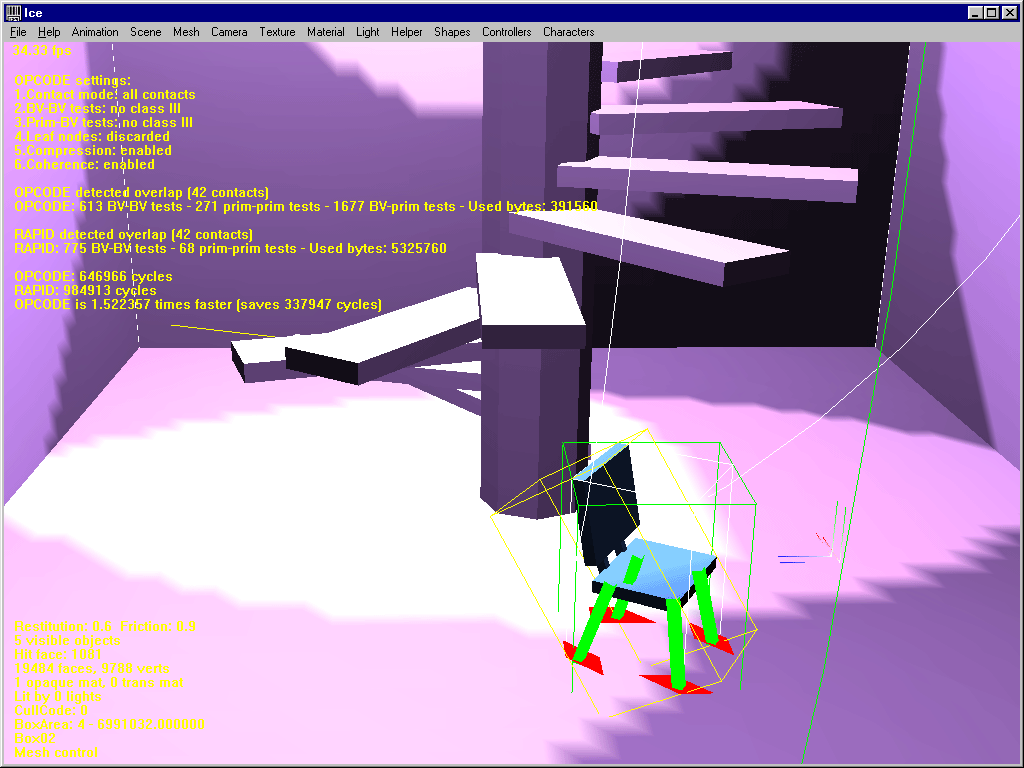The image size is (1024, 768).
Task: Close the Ice window
Action: (x=1010, y=12)
